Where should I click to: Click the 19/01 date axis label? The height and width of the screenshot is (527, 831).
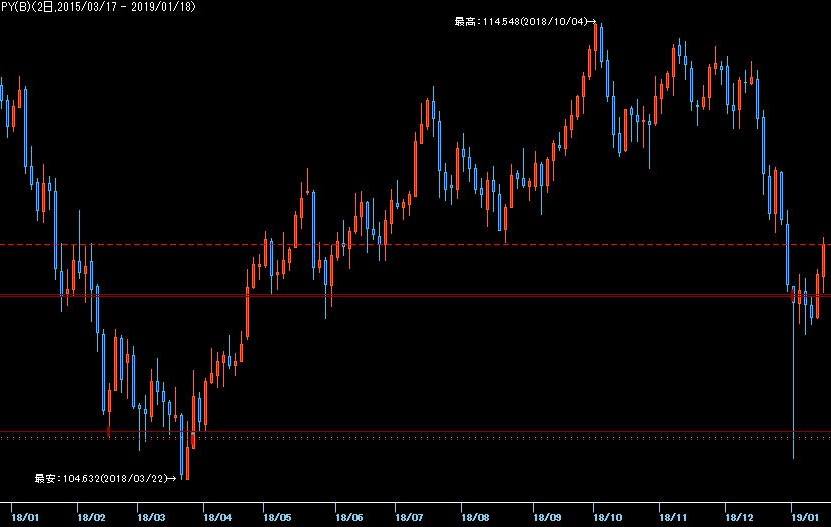[x=805, y=517]
